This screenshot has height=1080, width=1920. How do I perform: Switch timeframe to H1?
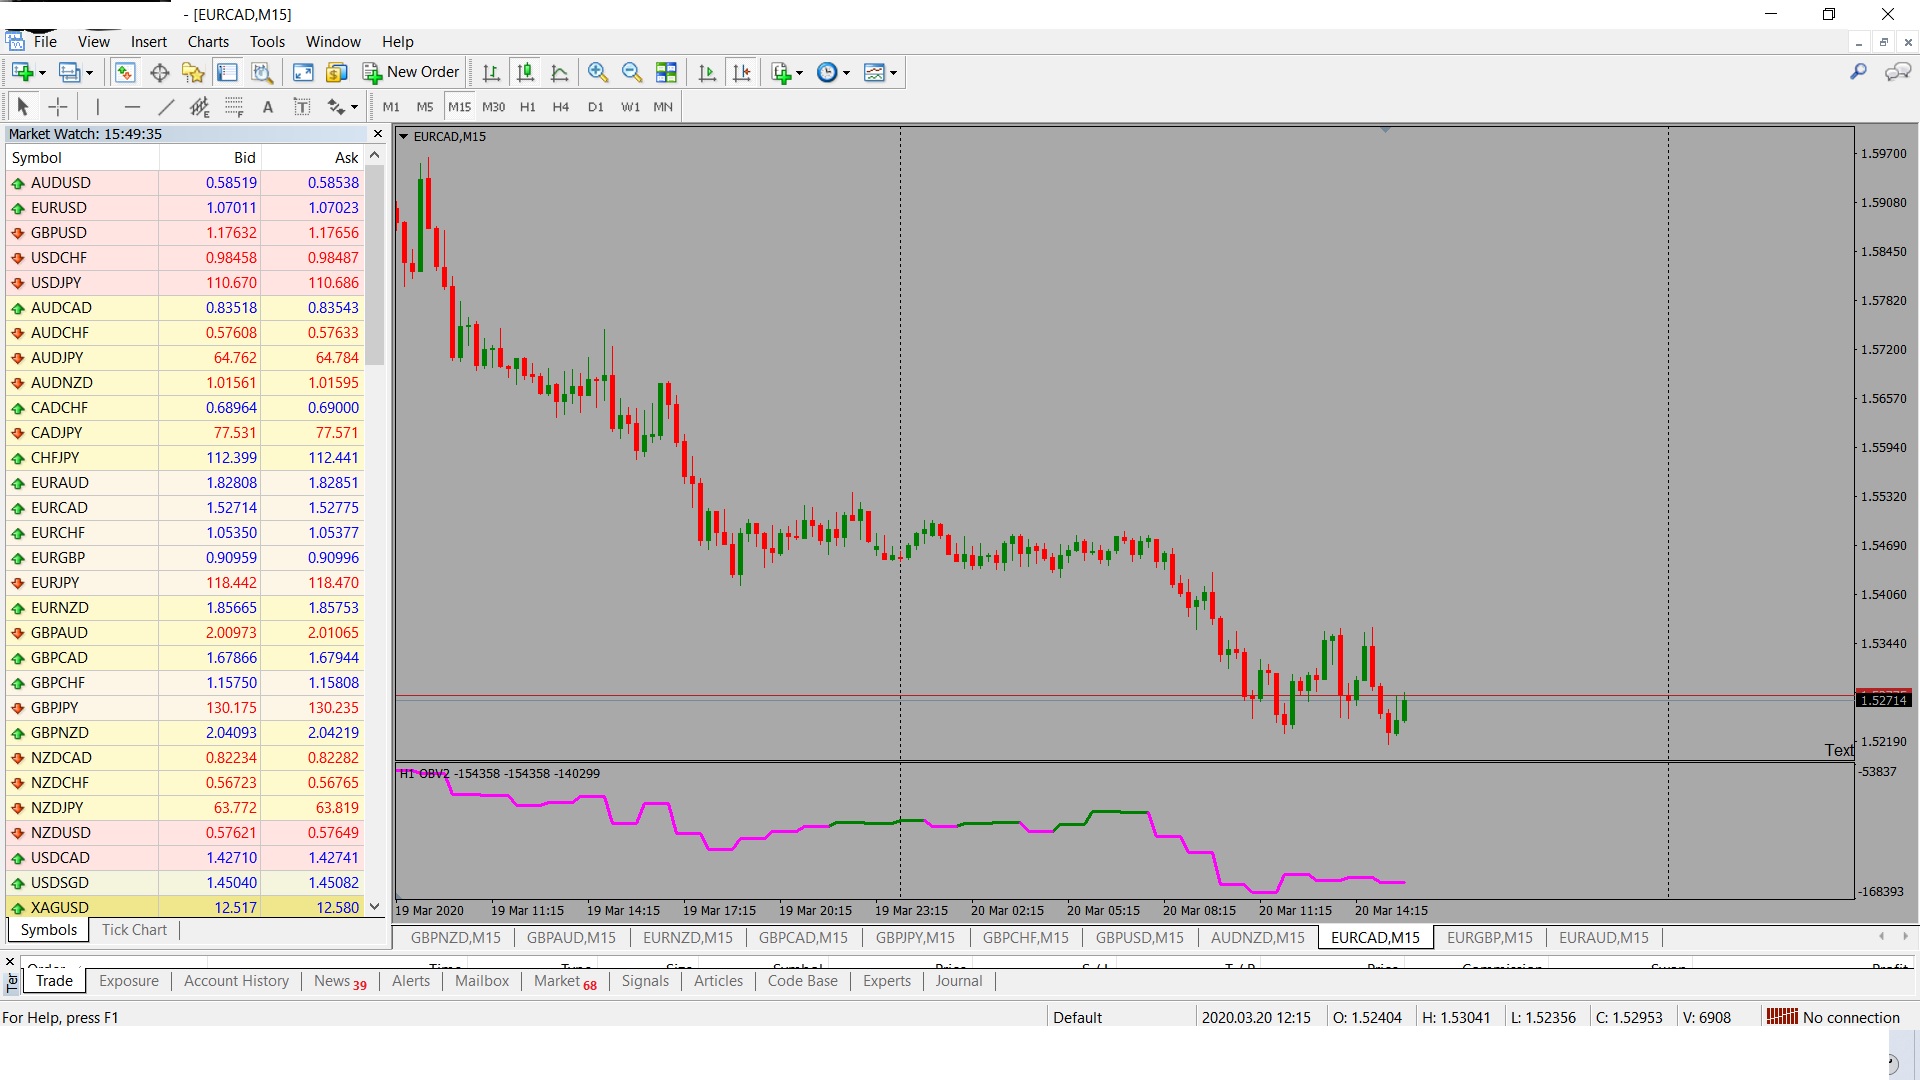tap(528, 107)
